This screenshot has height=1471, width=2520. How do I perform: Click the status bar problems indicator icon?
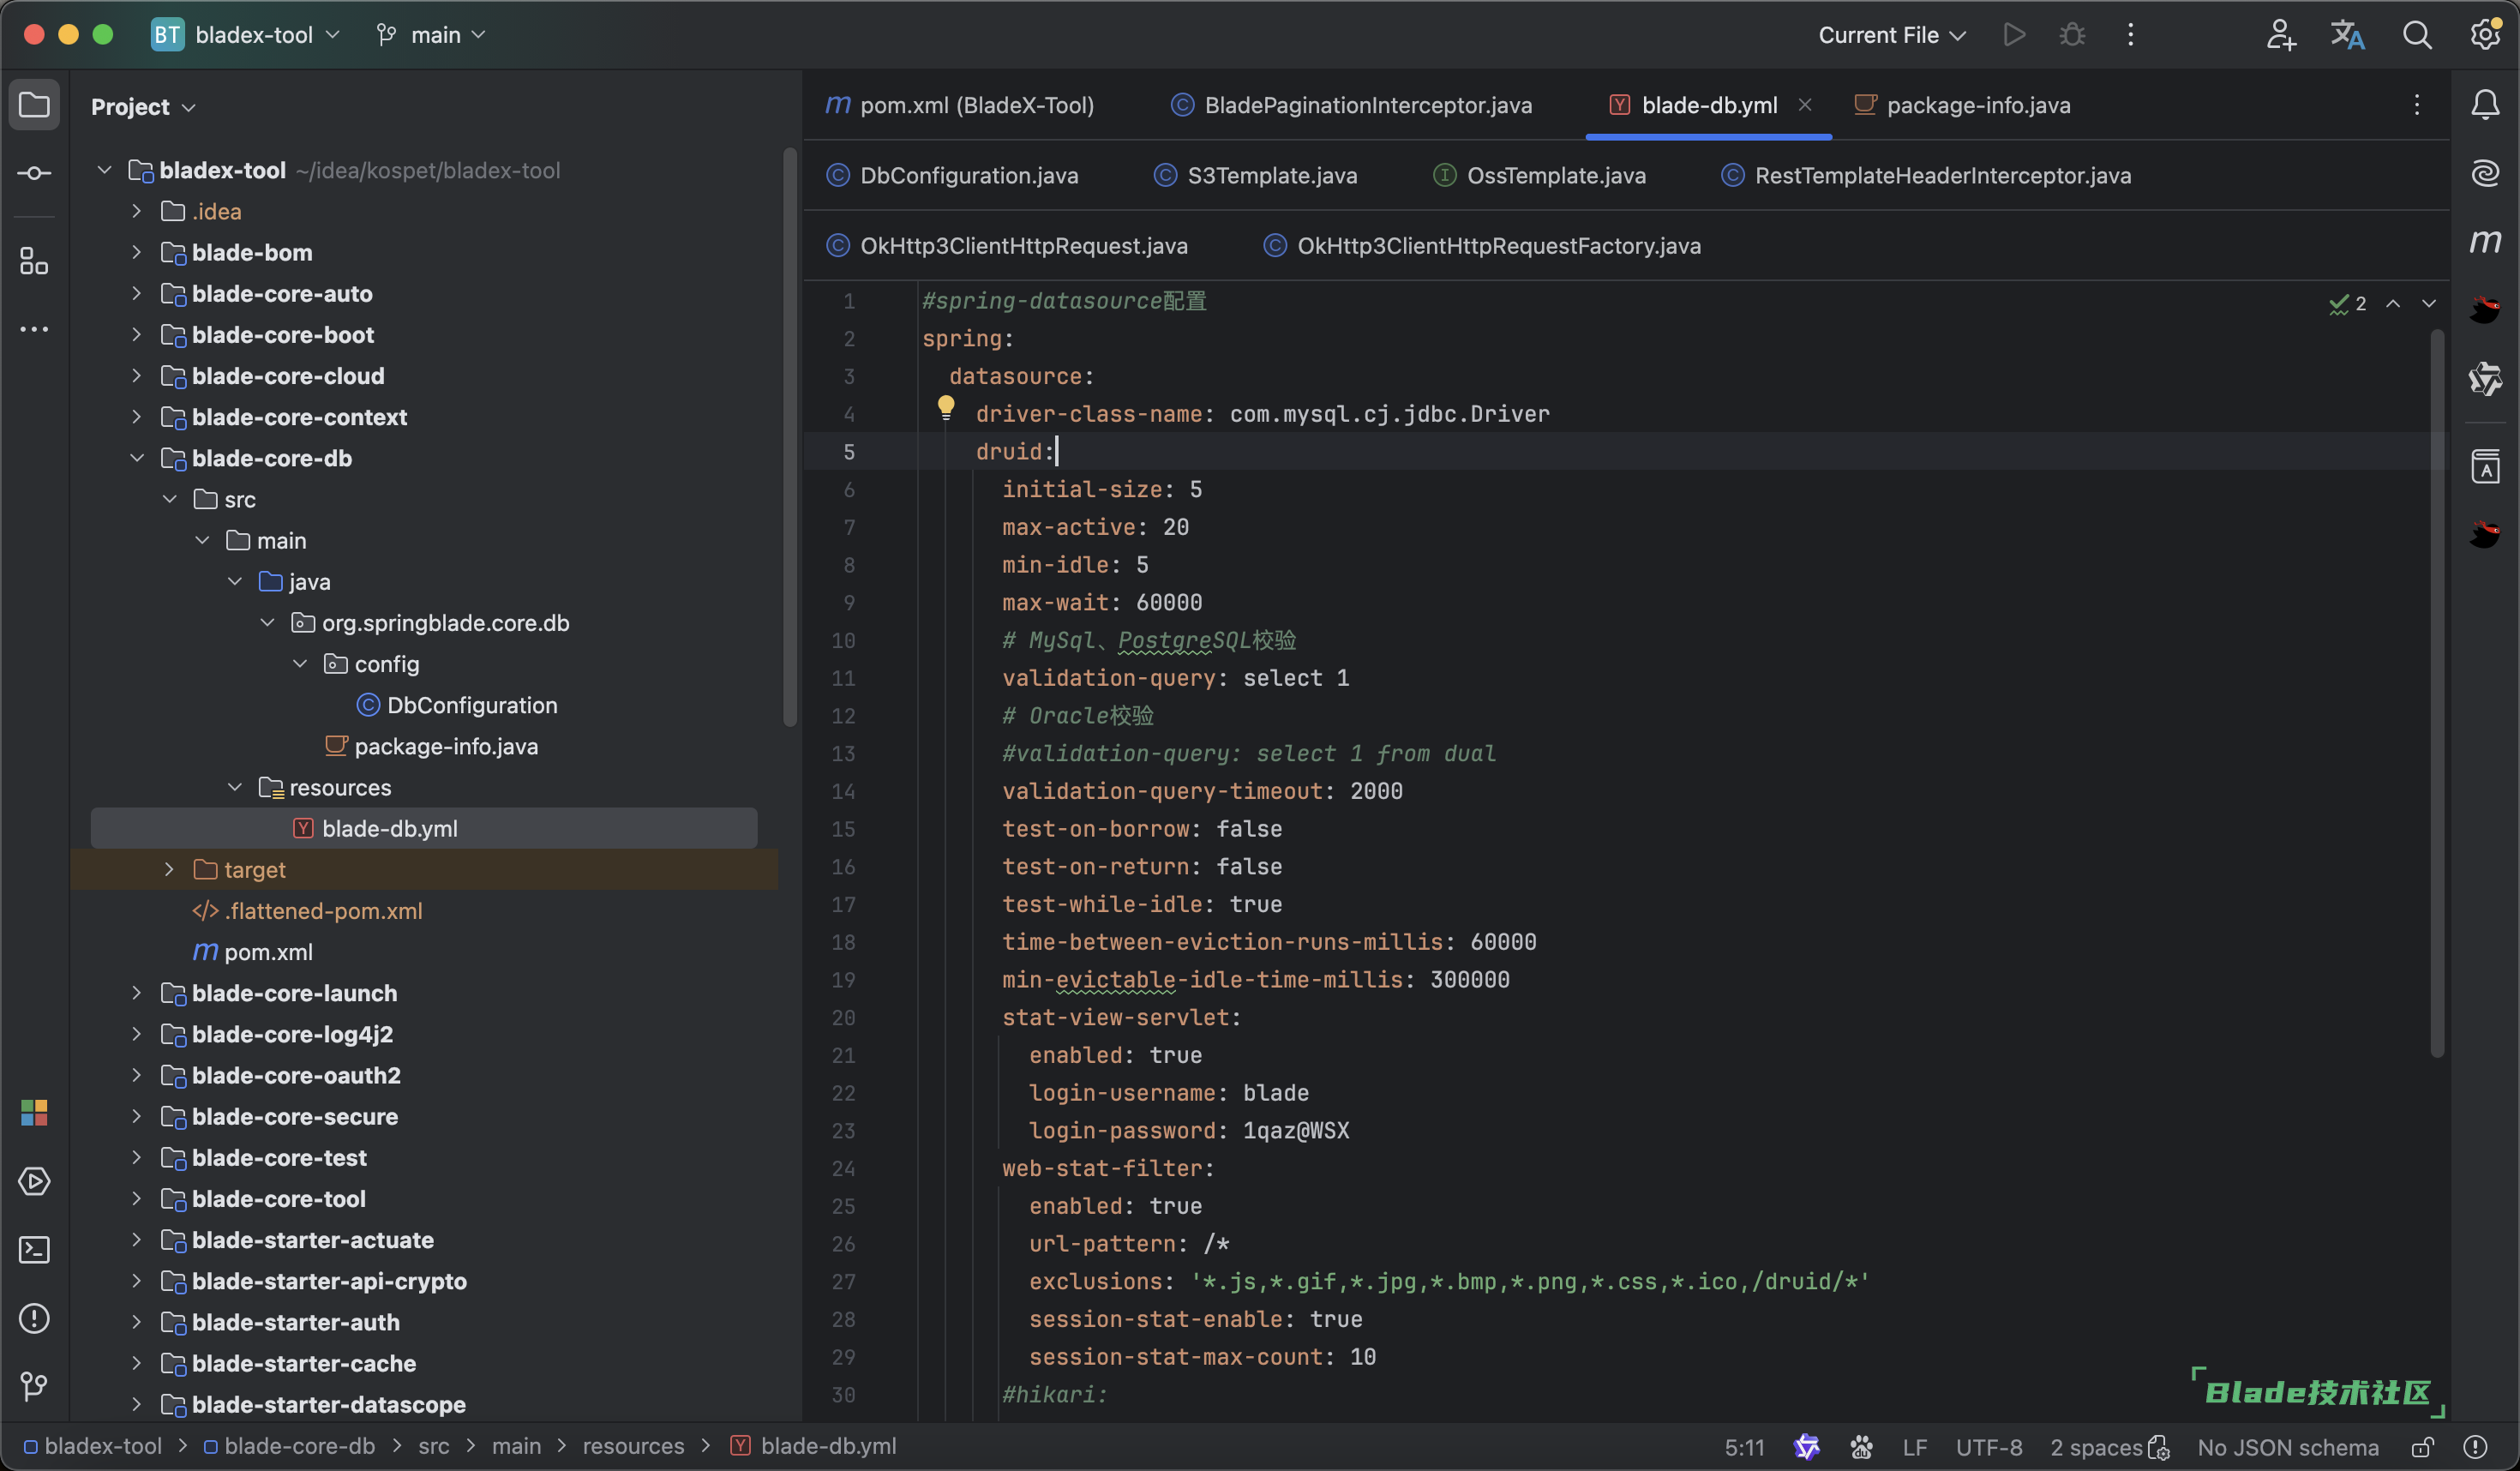[2475, 1447]
